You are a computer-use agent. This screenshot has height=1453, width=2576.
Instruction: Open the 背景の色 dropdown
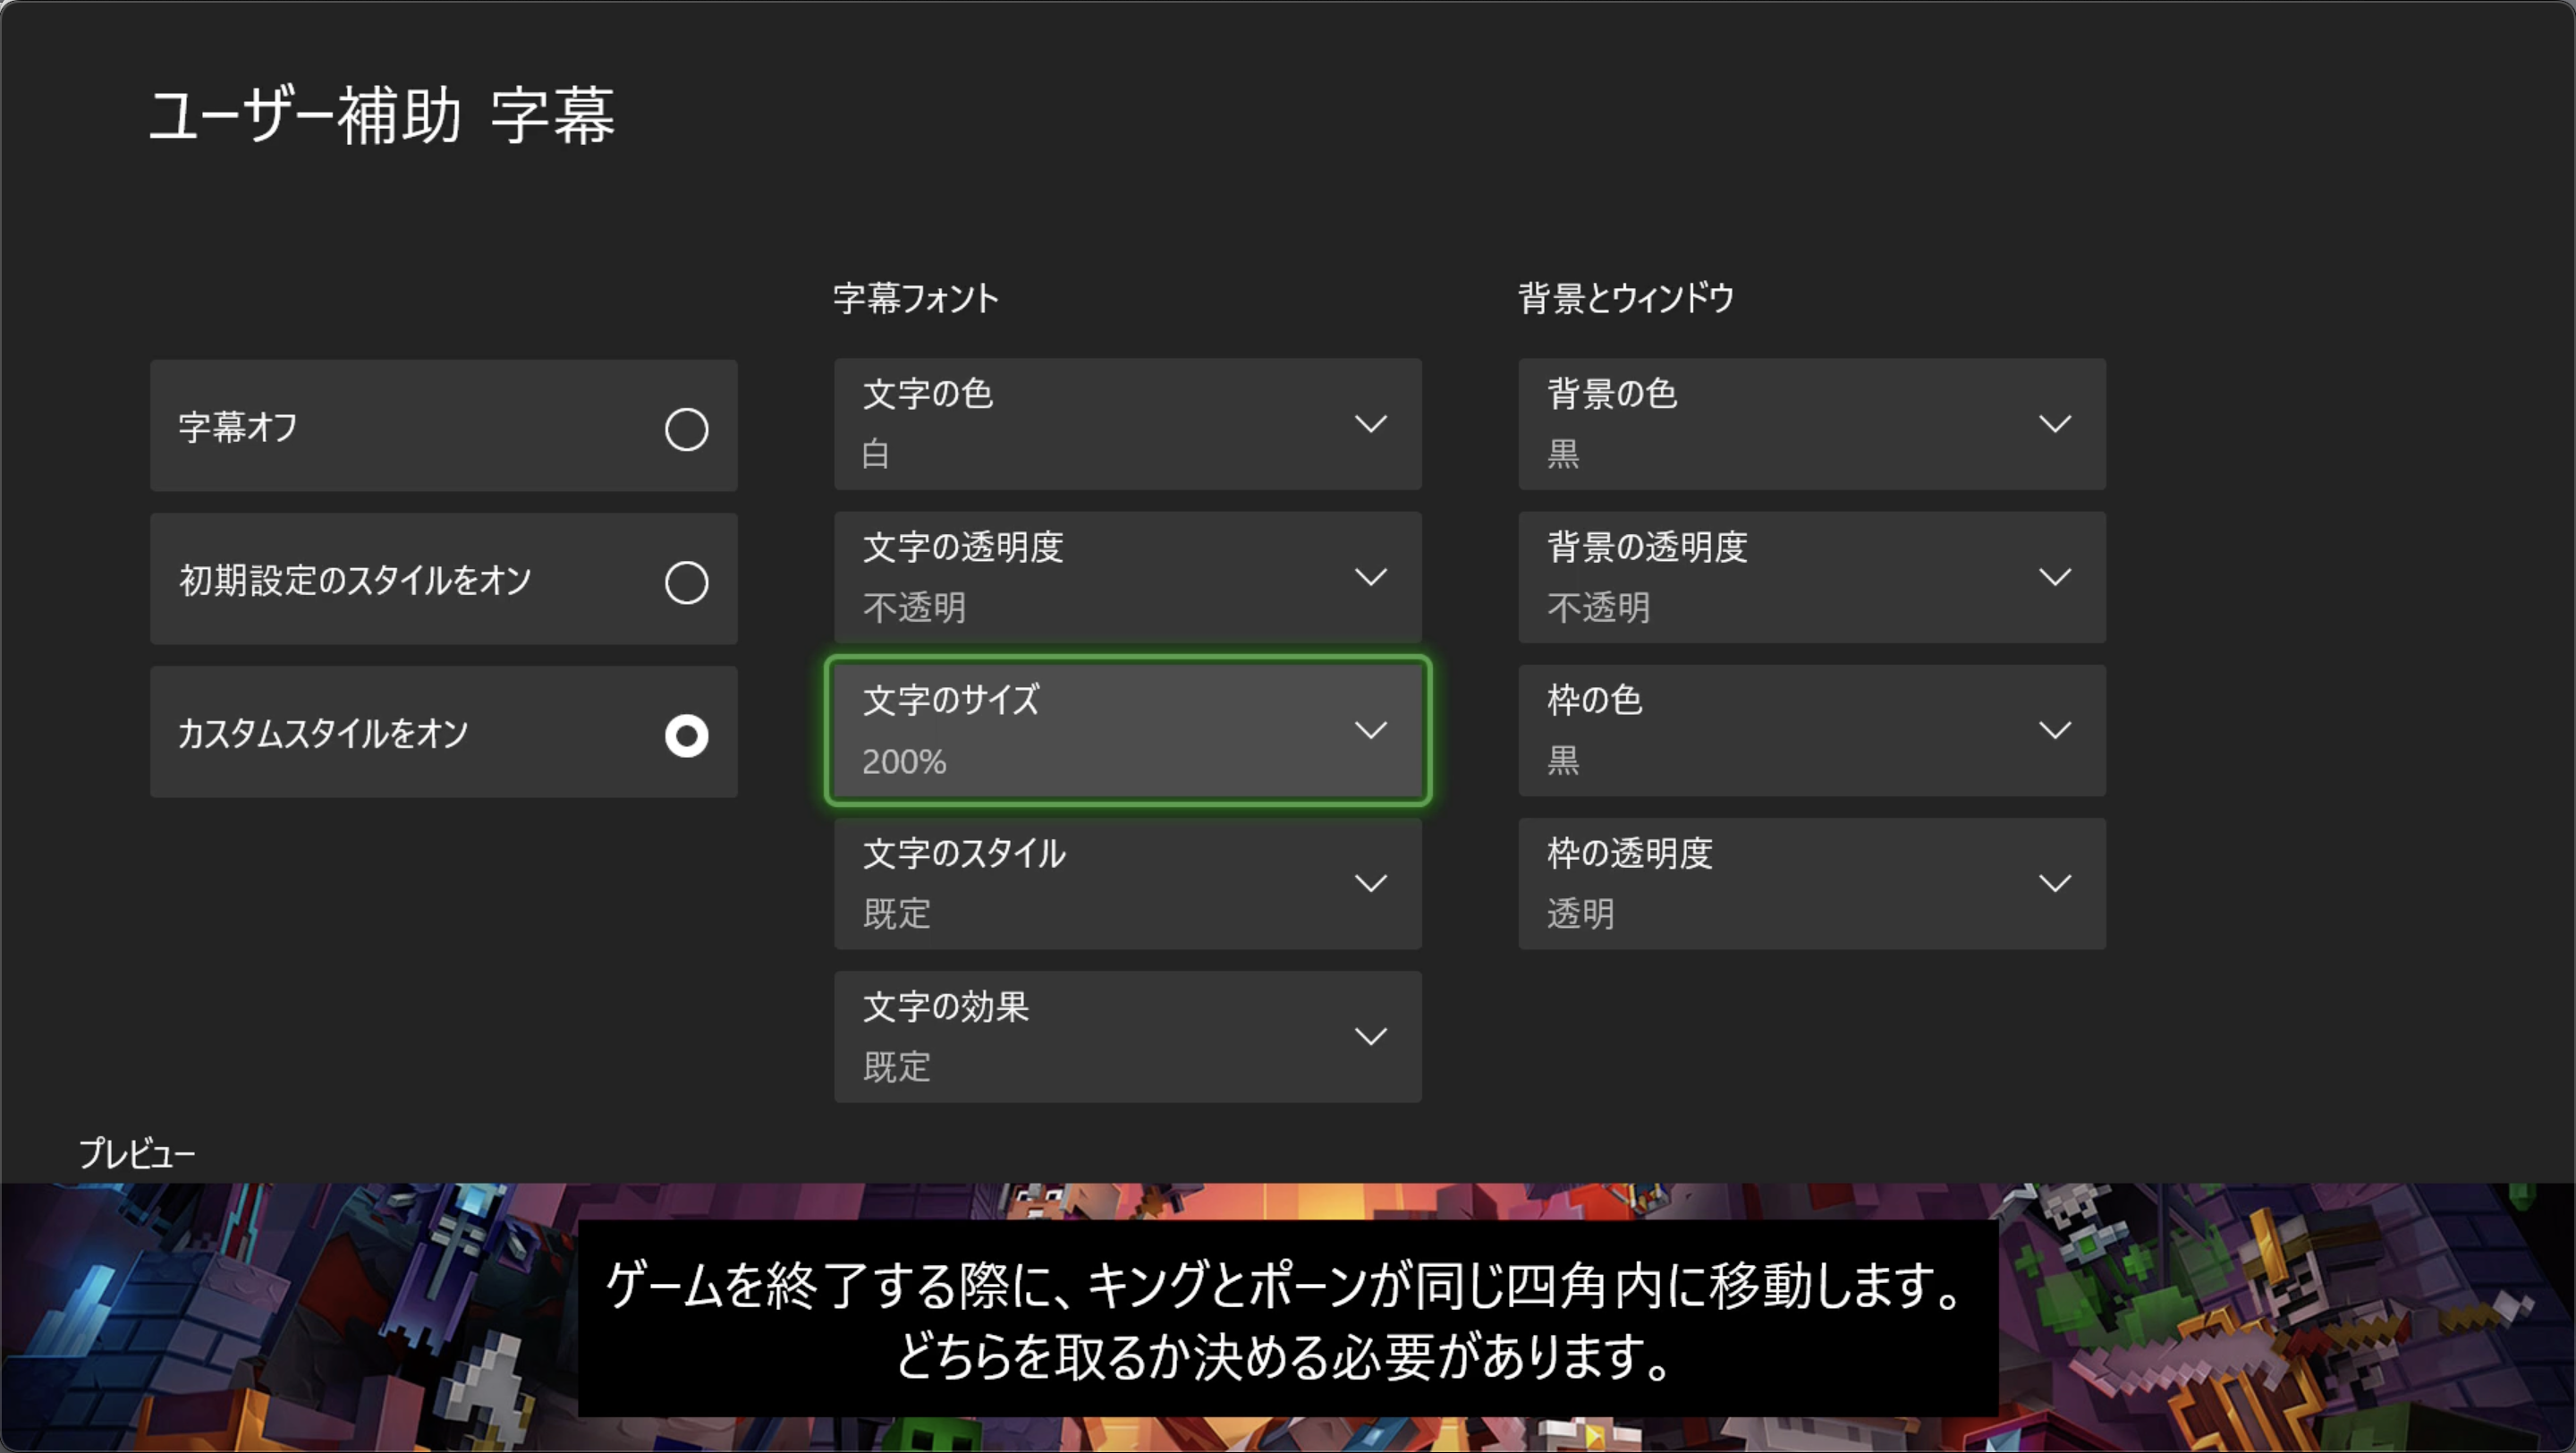coord(1812,425)
